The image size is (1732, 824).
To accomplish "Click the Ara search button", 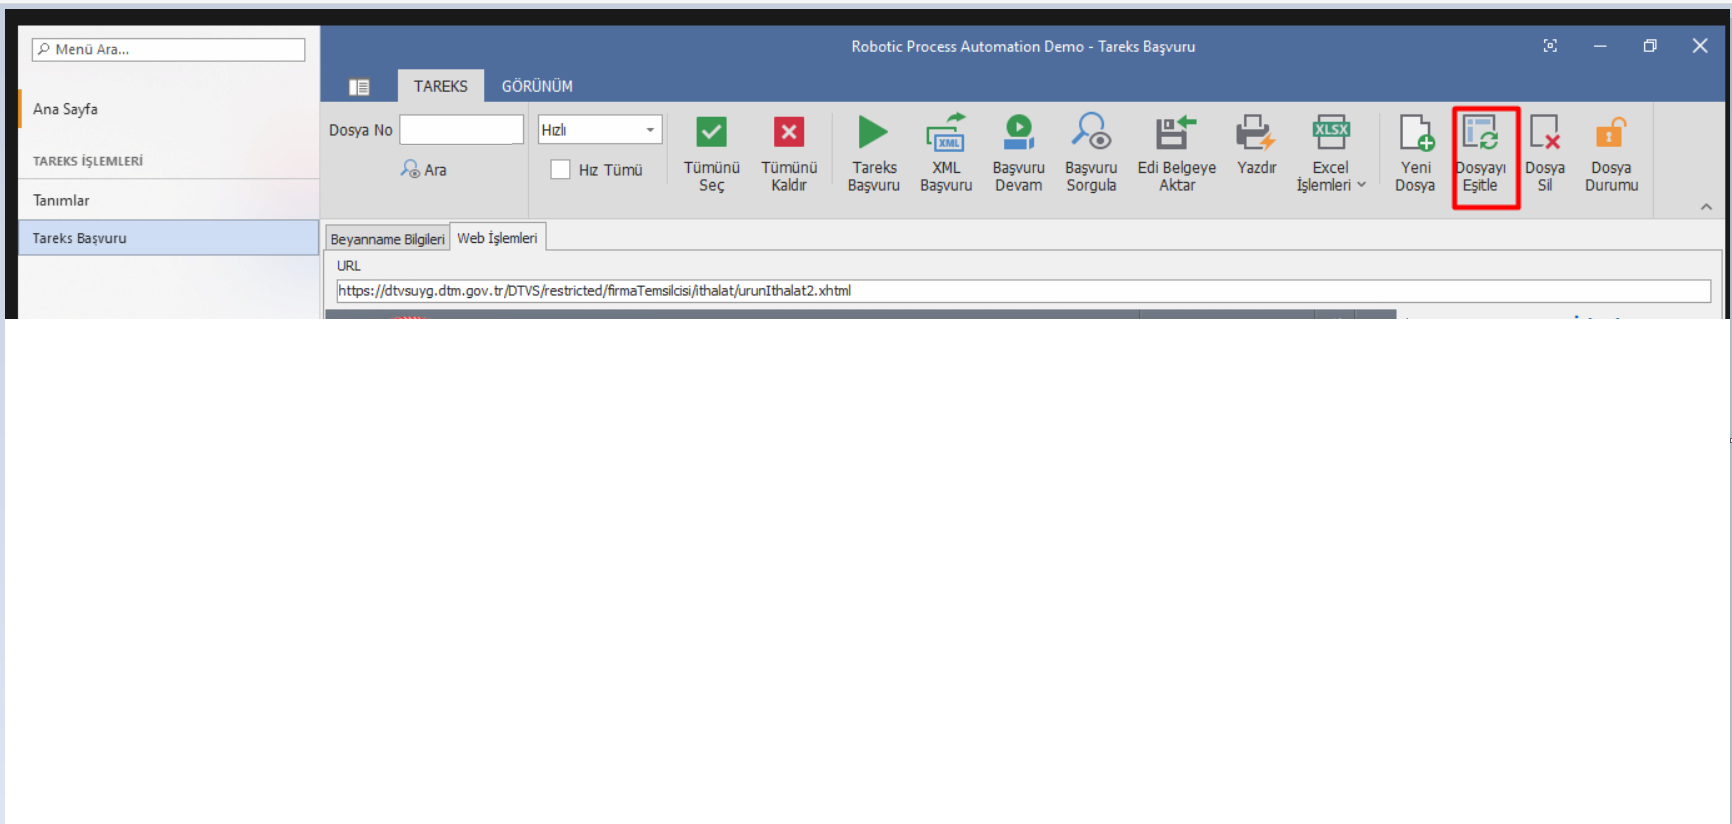I will (x=424, y=170).
